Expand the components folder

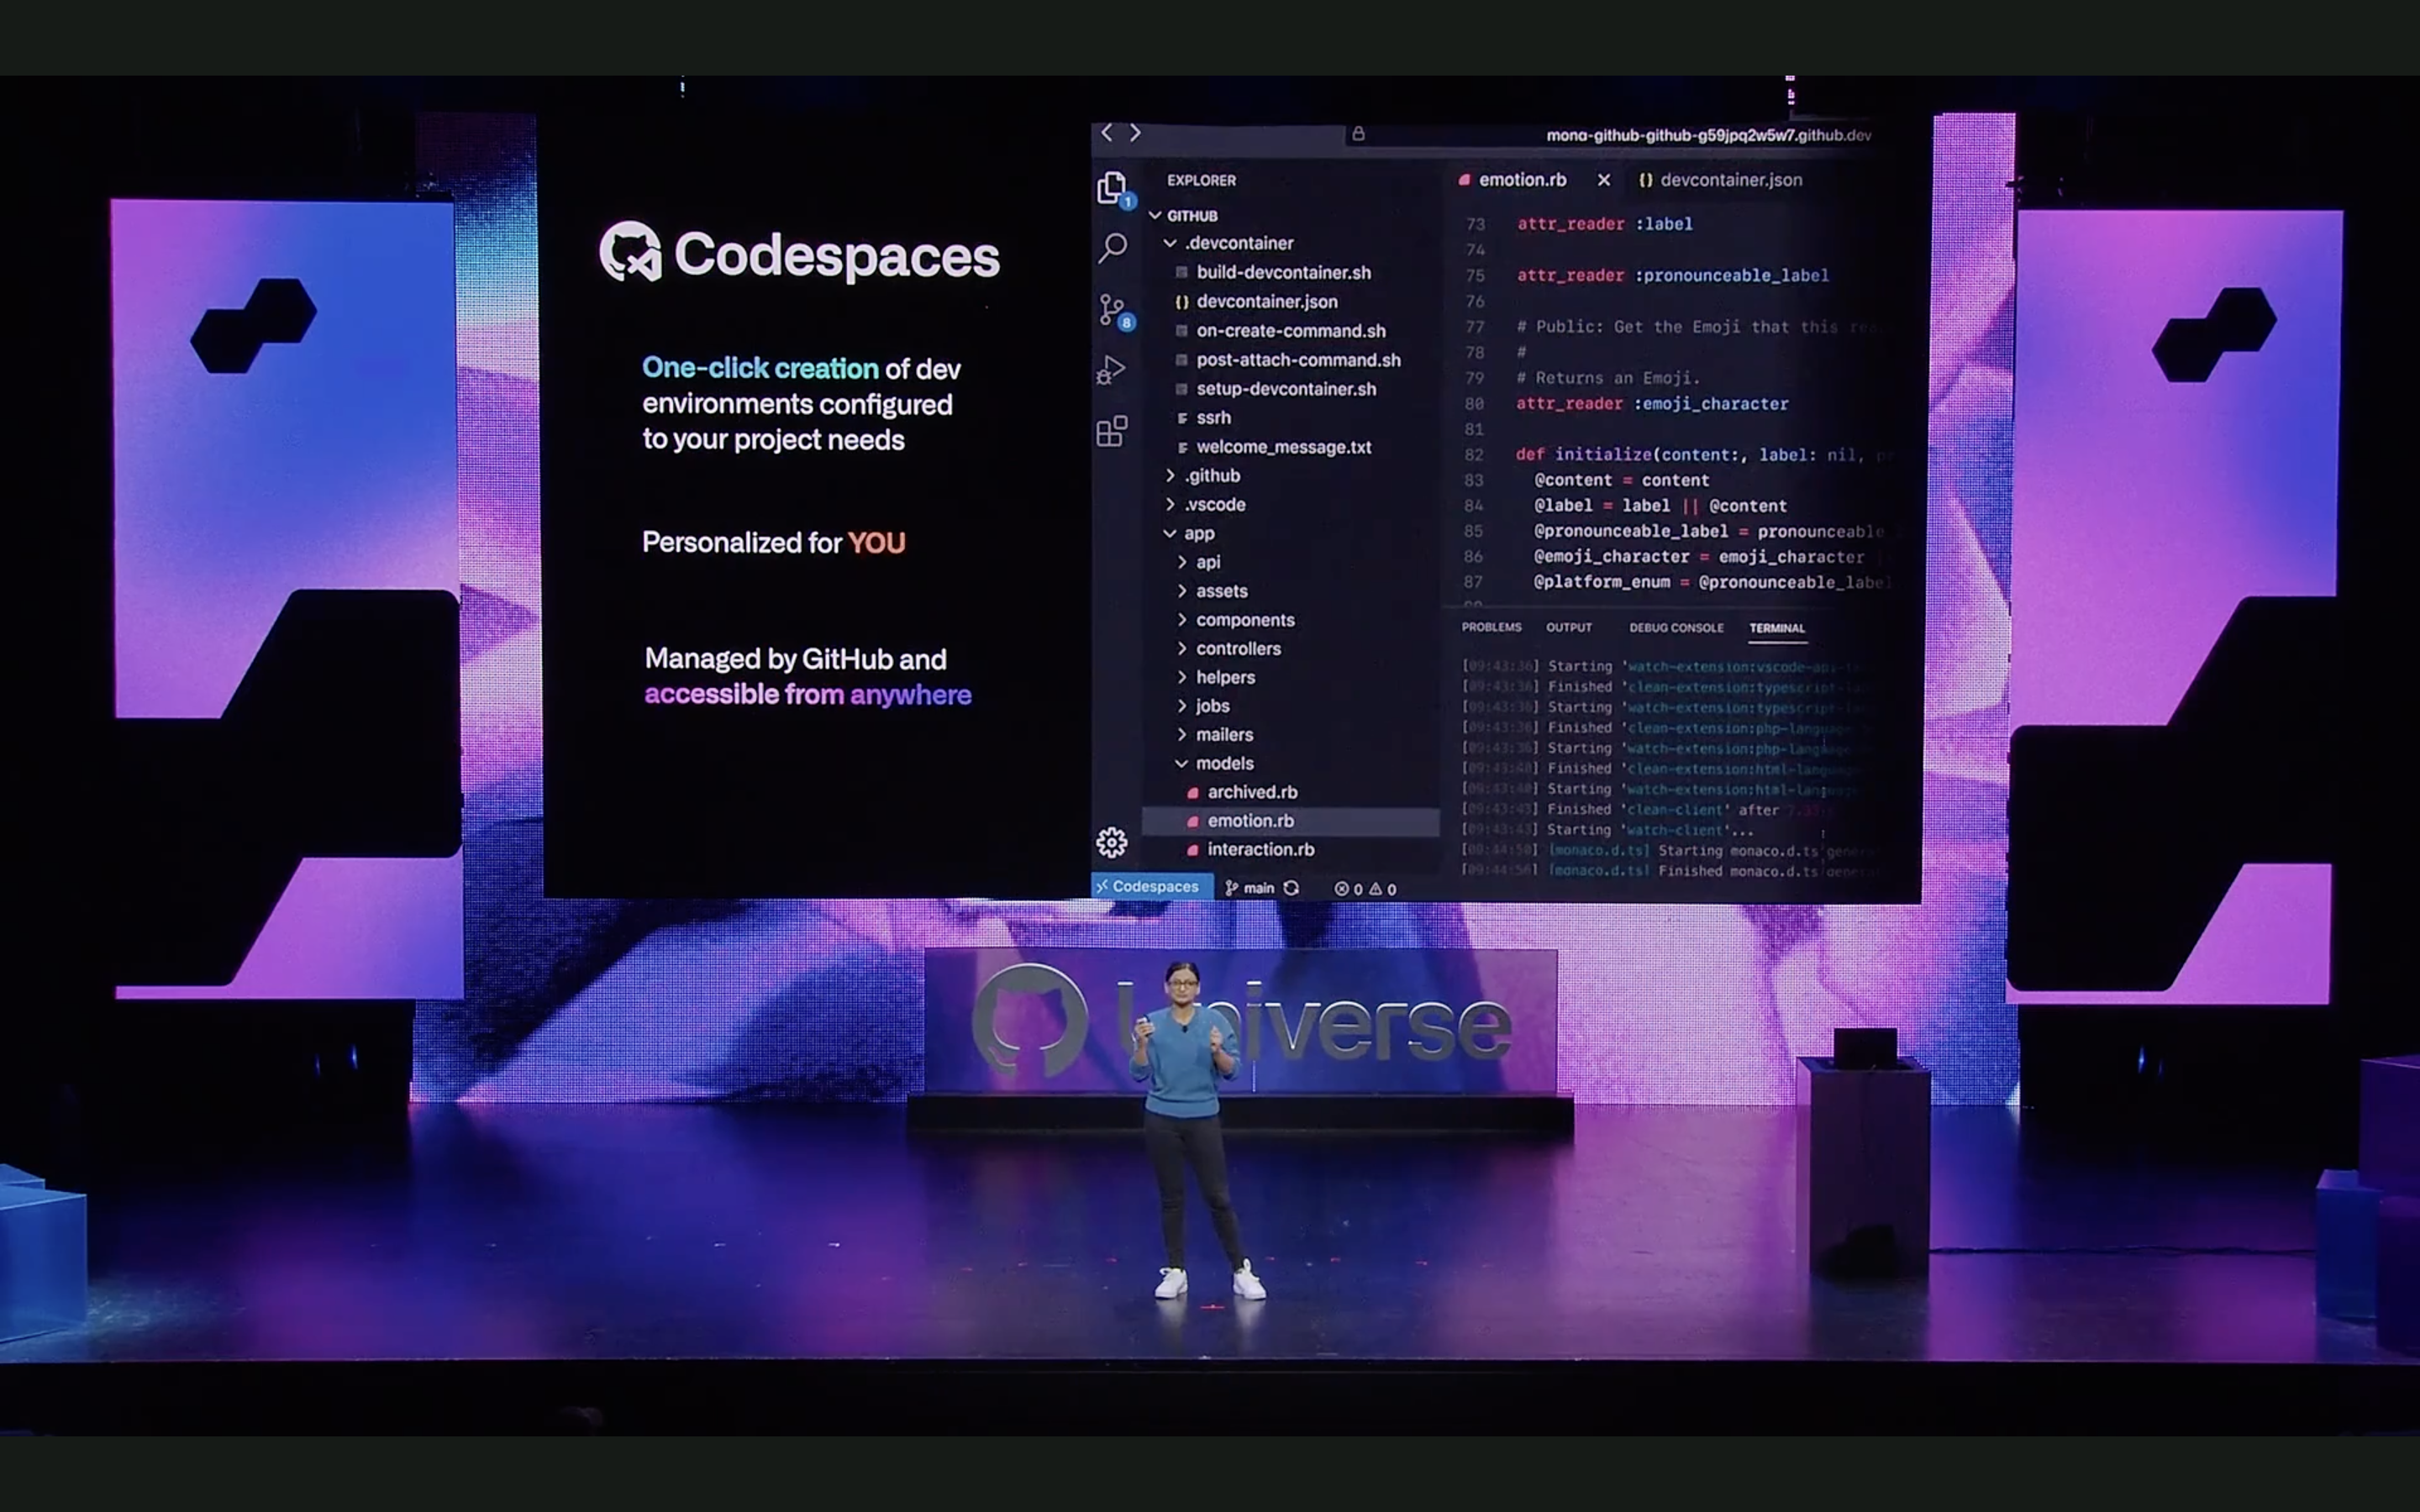(x=1235, y=620)
